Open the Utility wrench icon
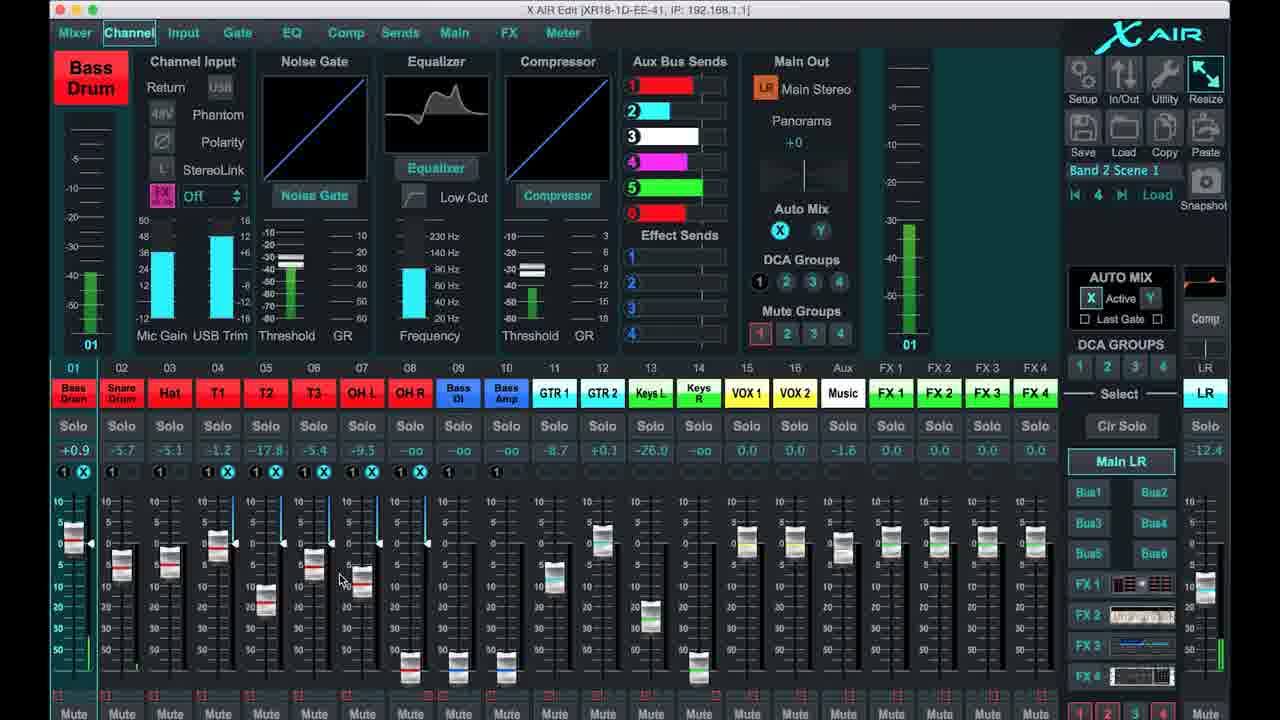 (1165, 75)
